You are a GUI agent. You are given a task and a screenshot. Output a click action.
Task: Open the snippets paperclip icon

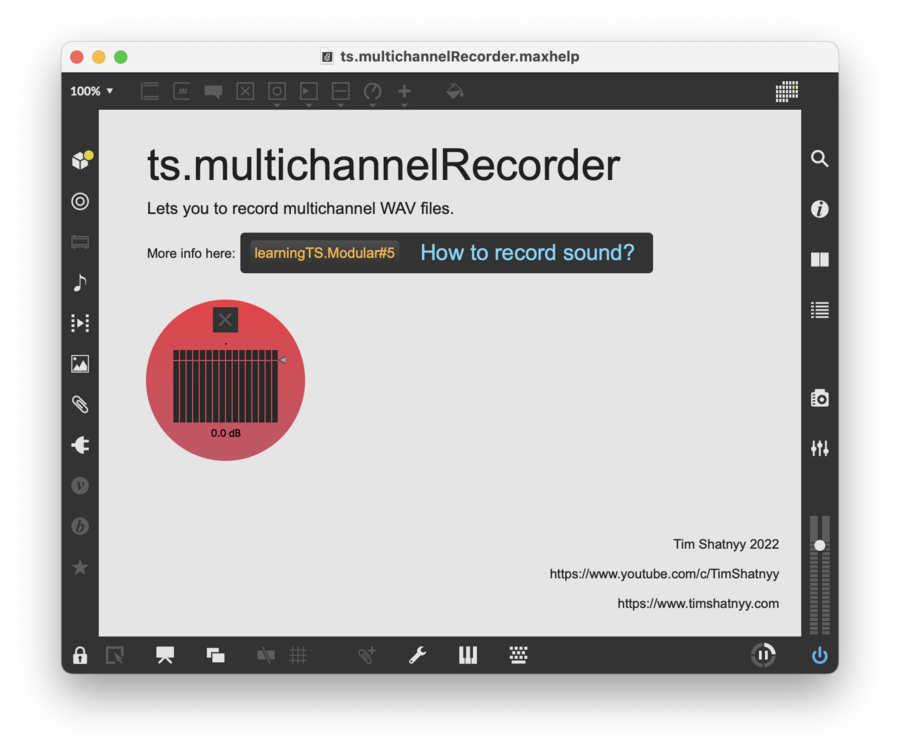pyautogui.click(x=80, y=404)
